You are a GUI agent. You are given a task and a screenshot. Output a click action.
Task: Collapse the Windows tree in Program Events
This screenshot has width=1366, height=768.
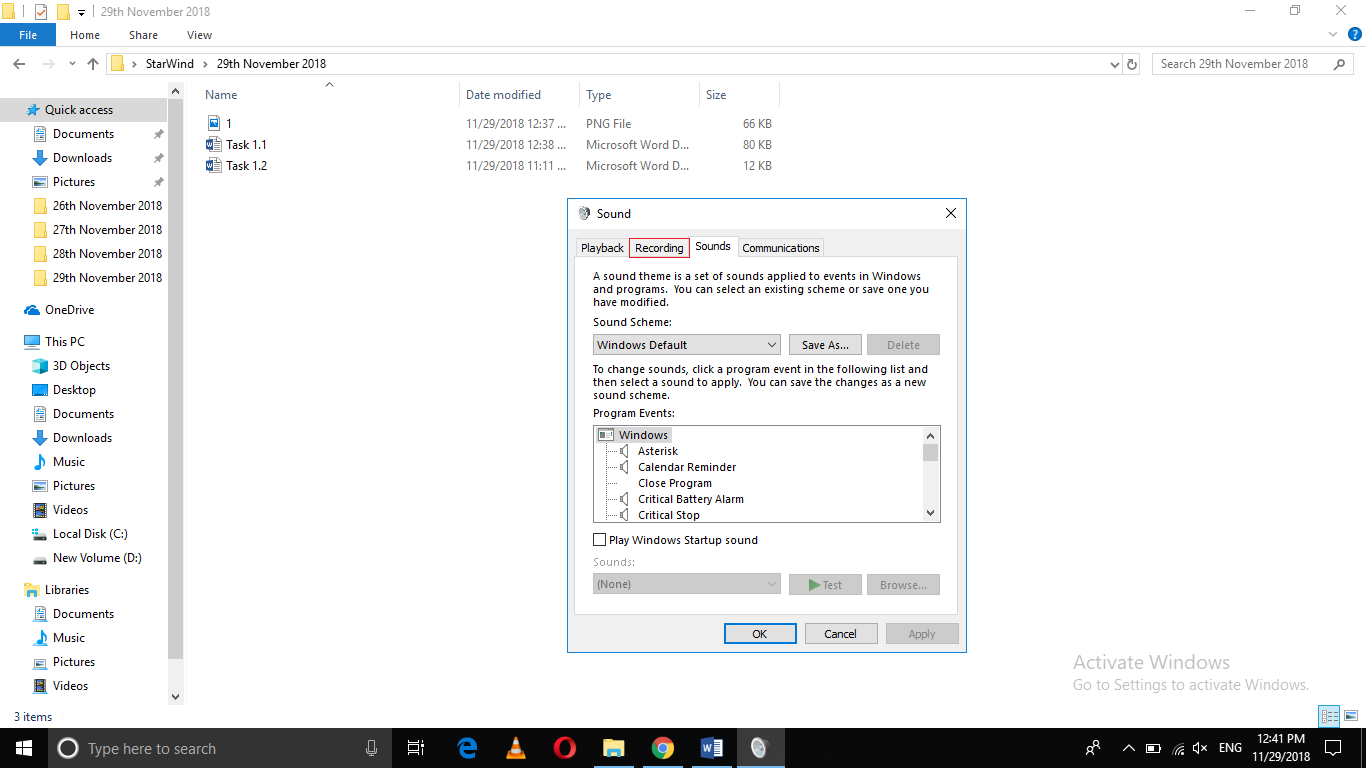point(606,434)
